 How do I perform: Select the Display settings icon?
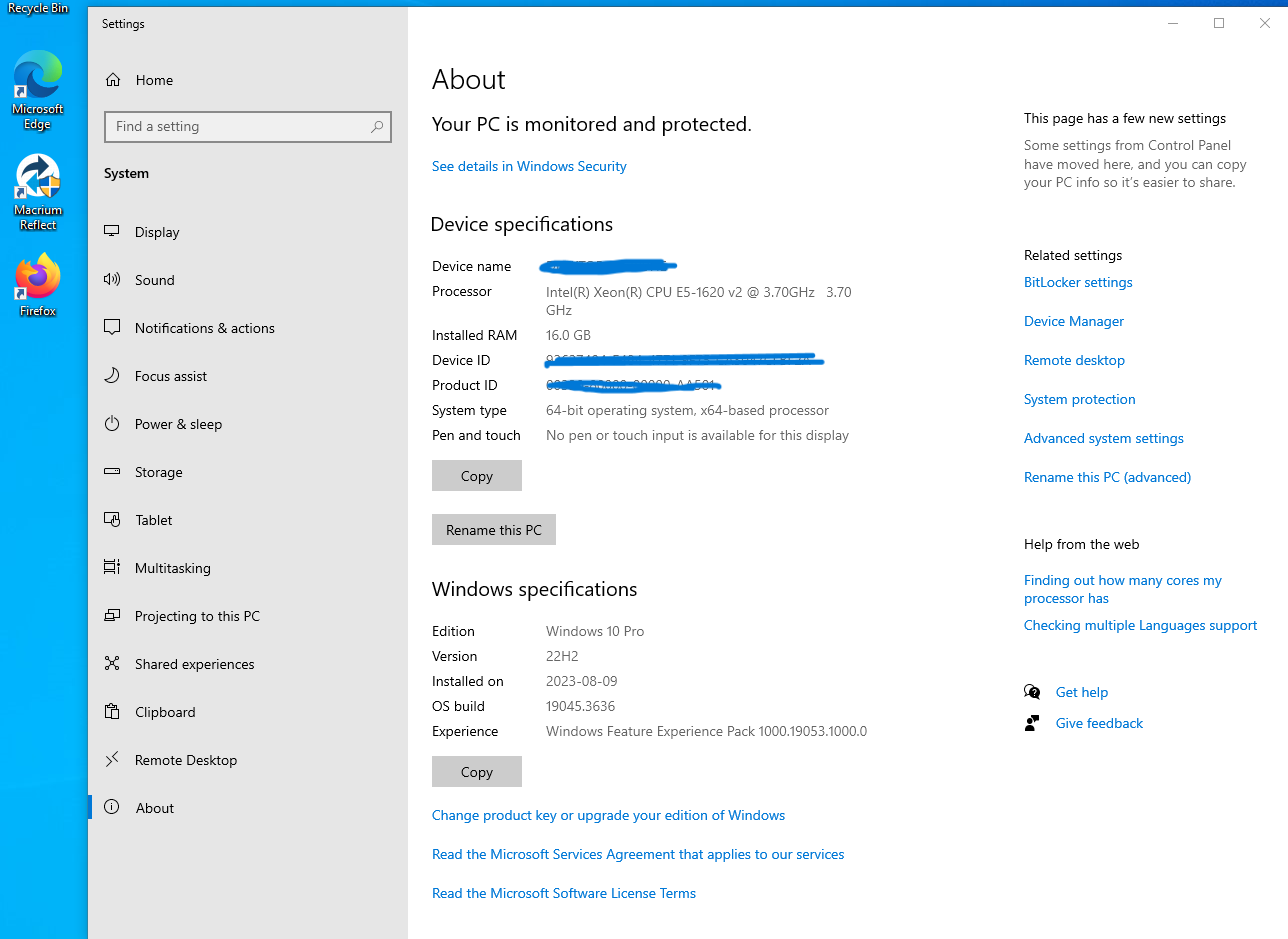pos(112,231)
